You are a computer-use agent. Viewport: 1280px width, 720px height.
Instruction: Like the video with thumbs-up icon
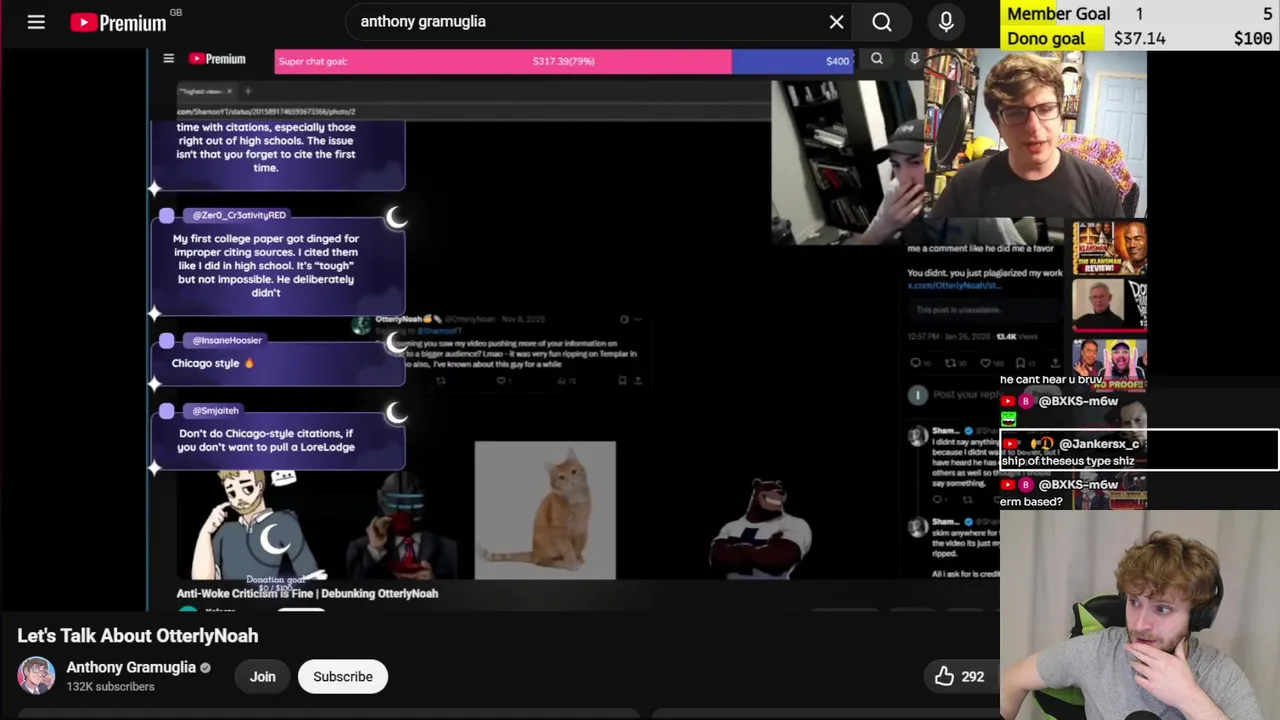(x=944, y=677)
